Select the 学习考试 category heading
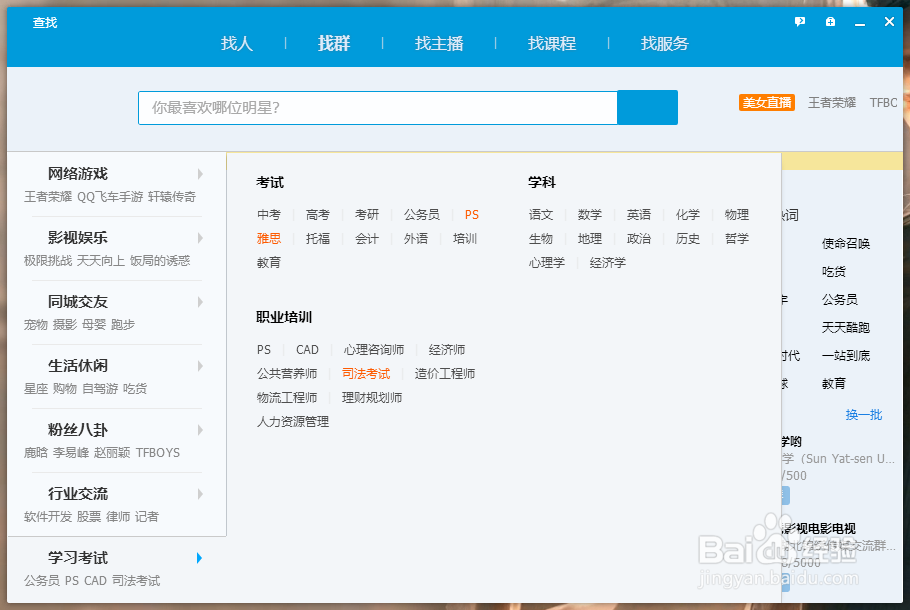The height and width of the screenshot is (610, 910). 78,558
